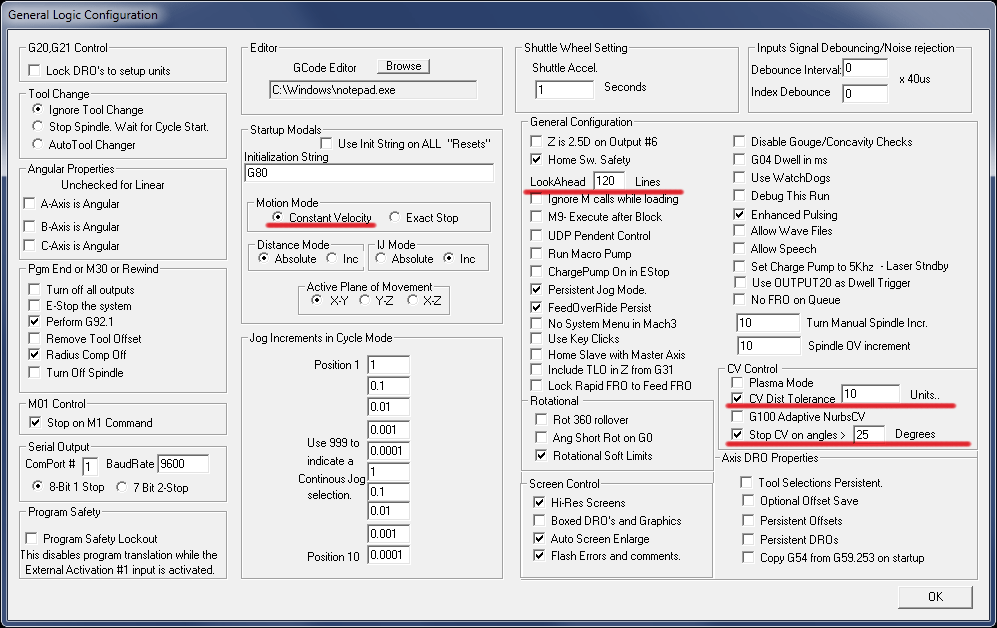Click the notepad.exe editor path field
Viewport: 997px width, 628px height.
[x=373, y=90]
